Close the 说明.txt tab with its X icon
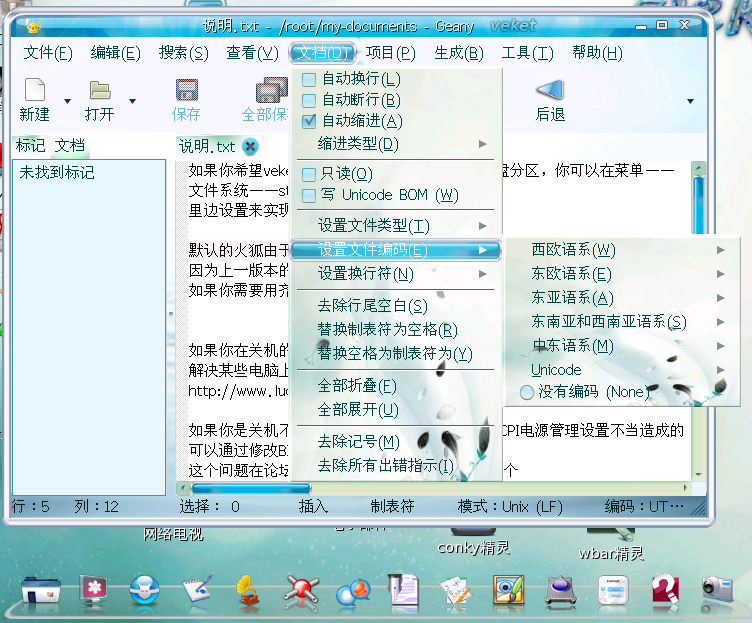Image resolution: width=752 pixels, height=623 pixels. pyautogui.click(x=250, y=146)
